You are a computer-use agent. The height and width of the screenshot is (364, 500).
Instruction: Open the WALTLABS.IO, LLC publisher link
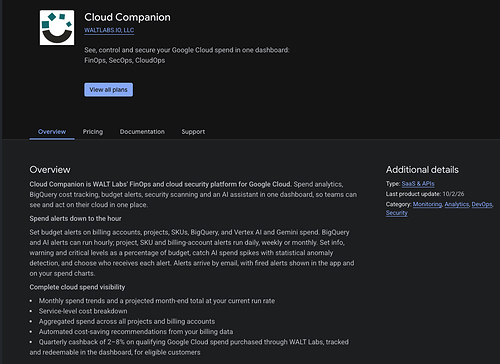[x=109, y=30]
